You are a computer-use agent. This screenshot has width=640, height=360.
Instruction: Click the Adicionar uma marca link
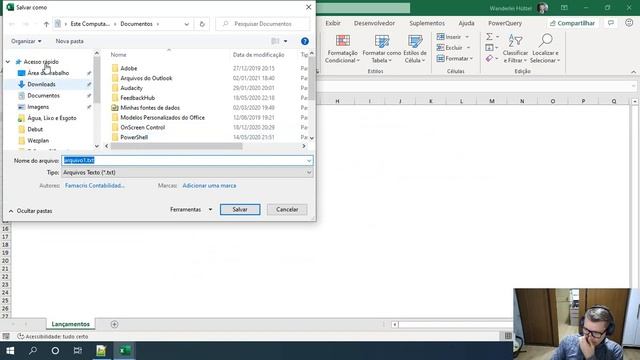click(x=209, y=186)
